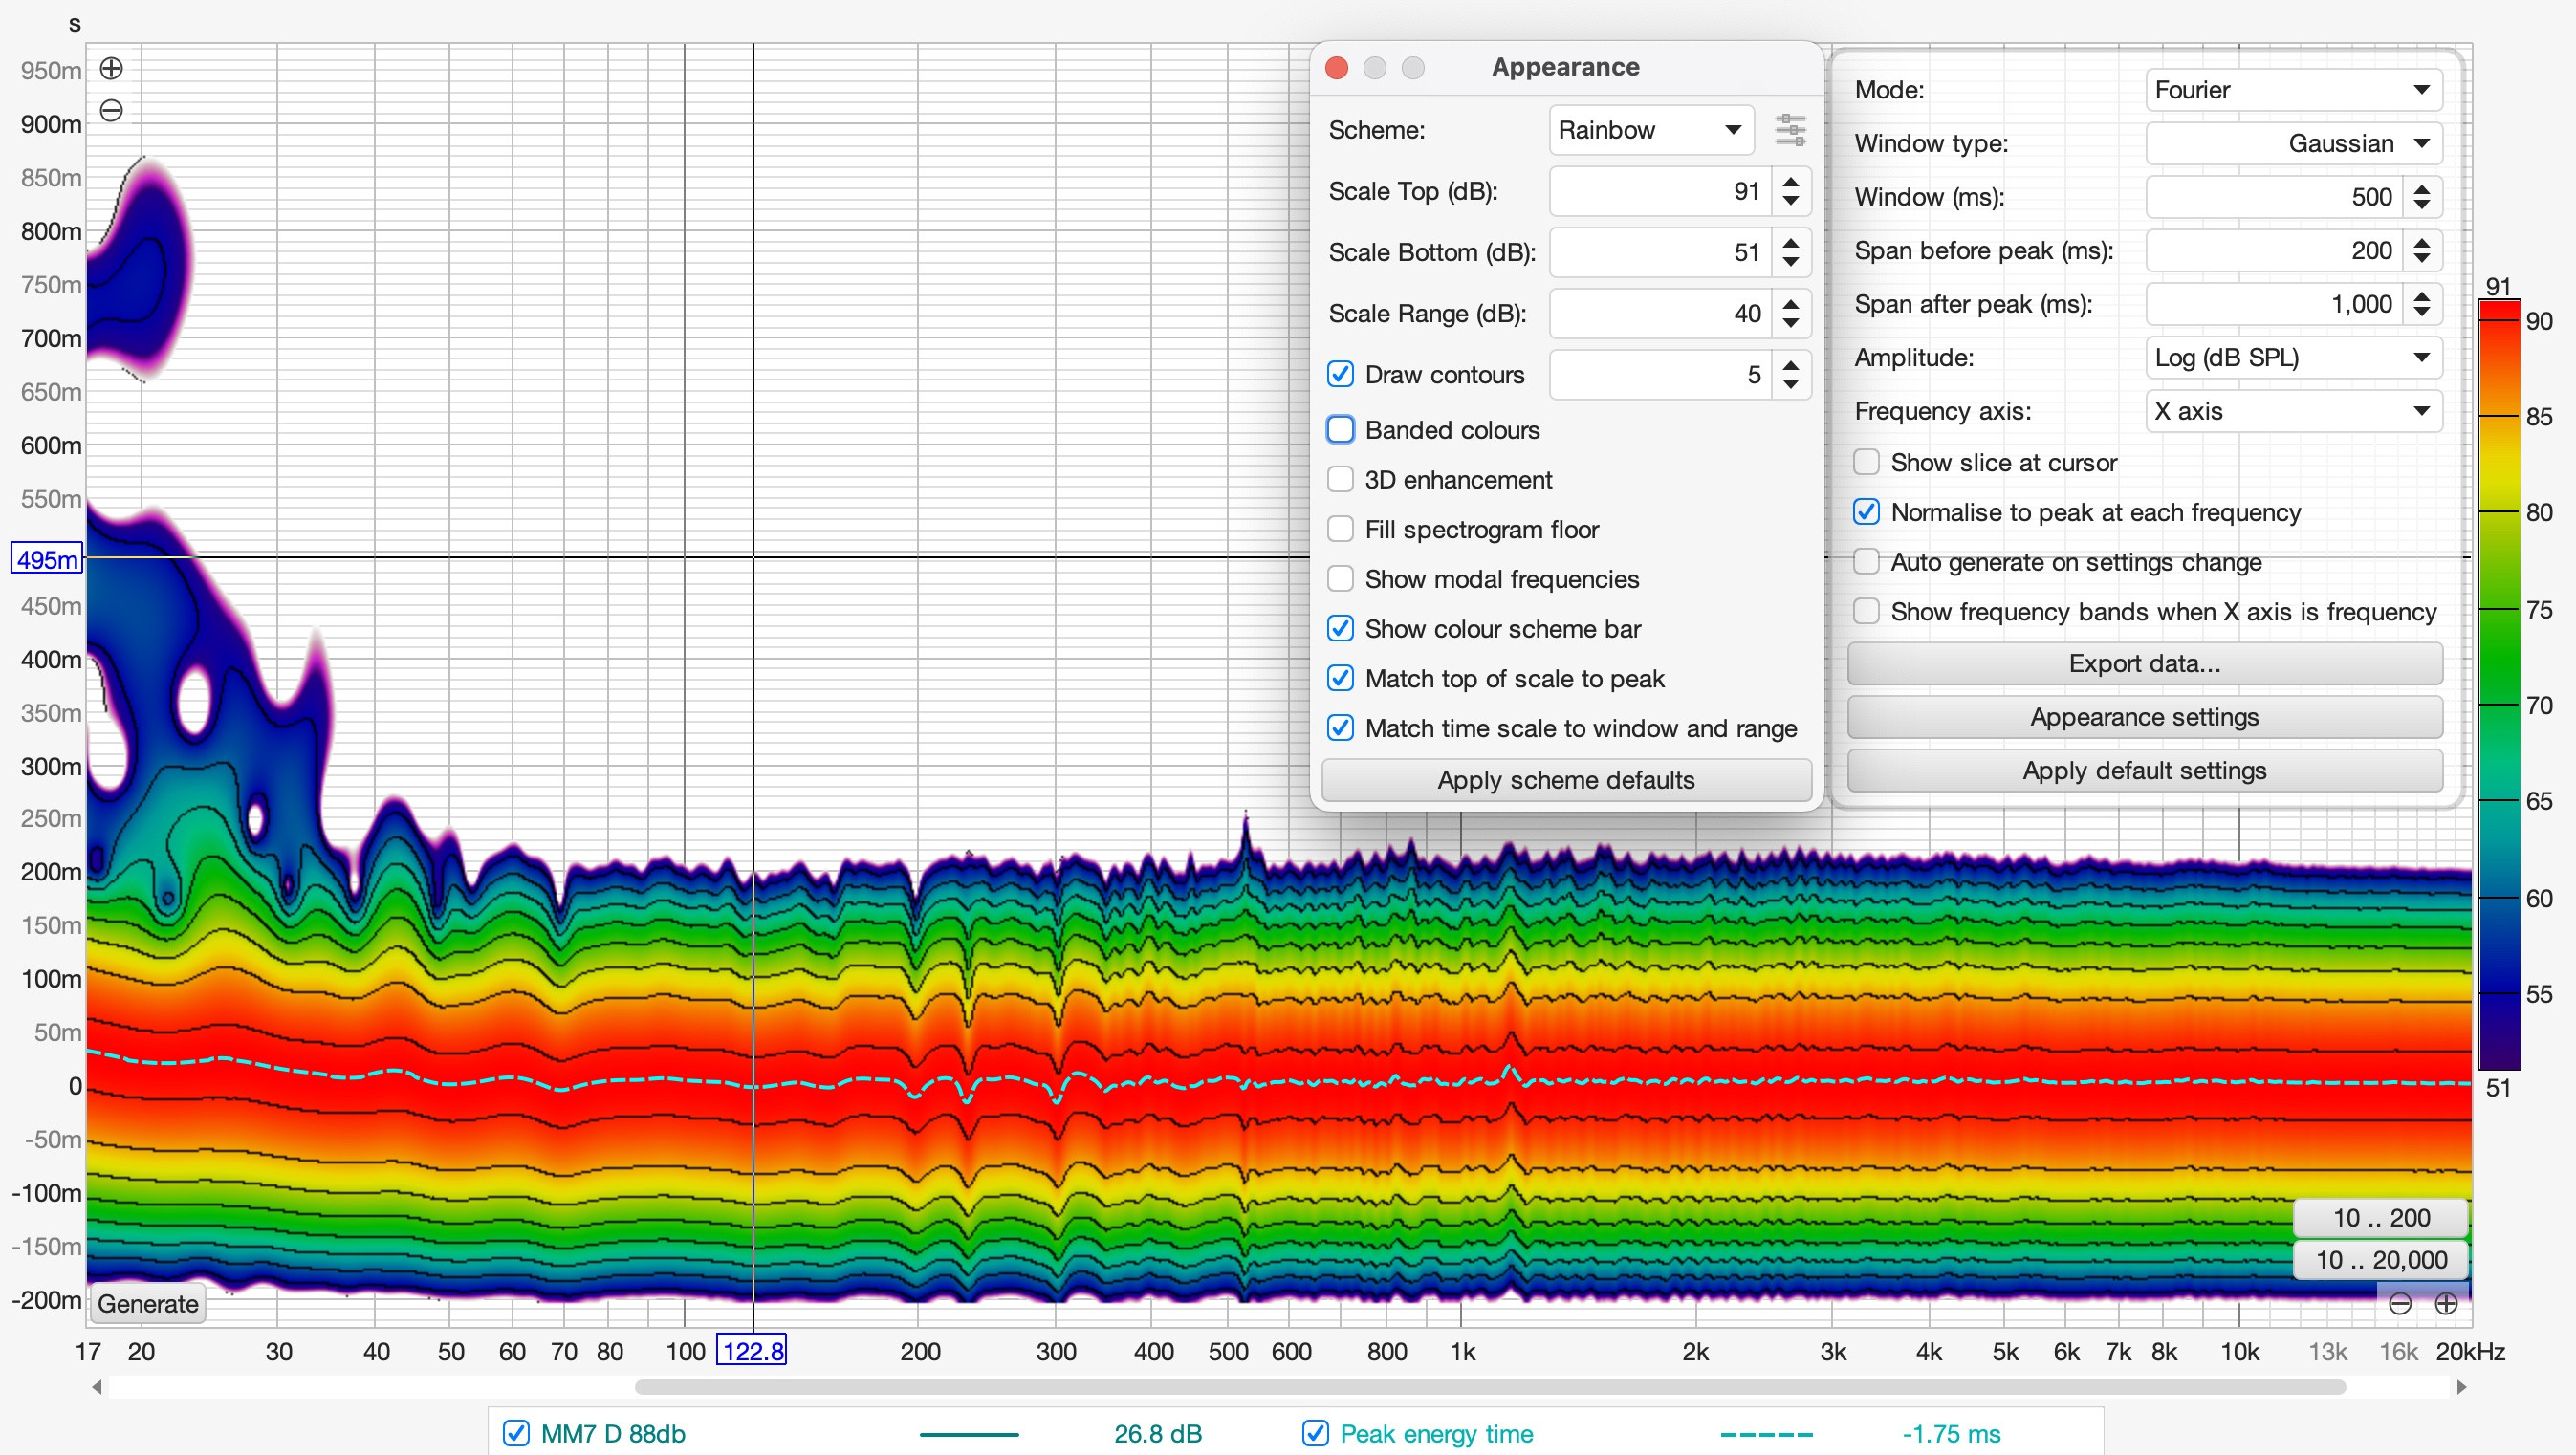Click the Scale Bottom (dB) field showing 51
Image resolution: width=2576 pixels, height=1455 pixels.
(x=1660, y=252)
